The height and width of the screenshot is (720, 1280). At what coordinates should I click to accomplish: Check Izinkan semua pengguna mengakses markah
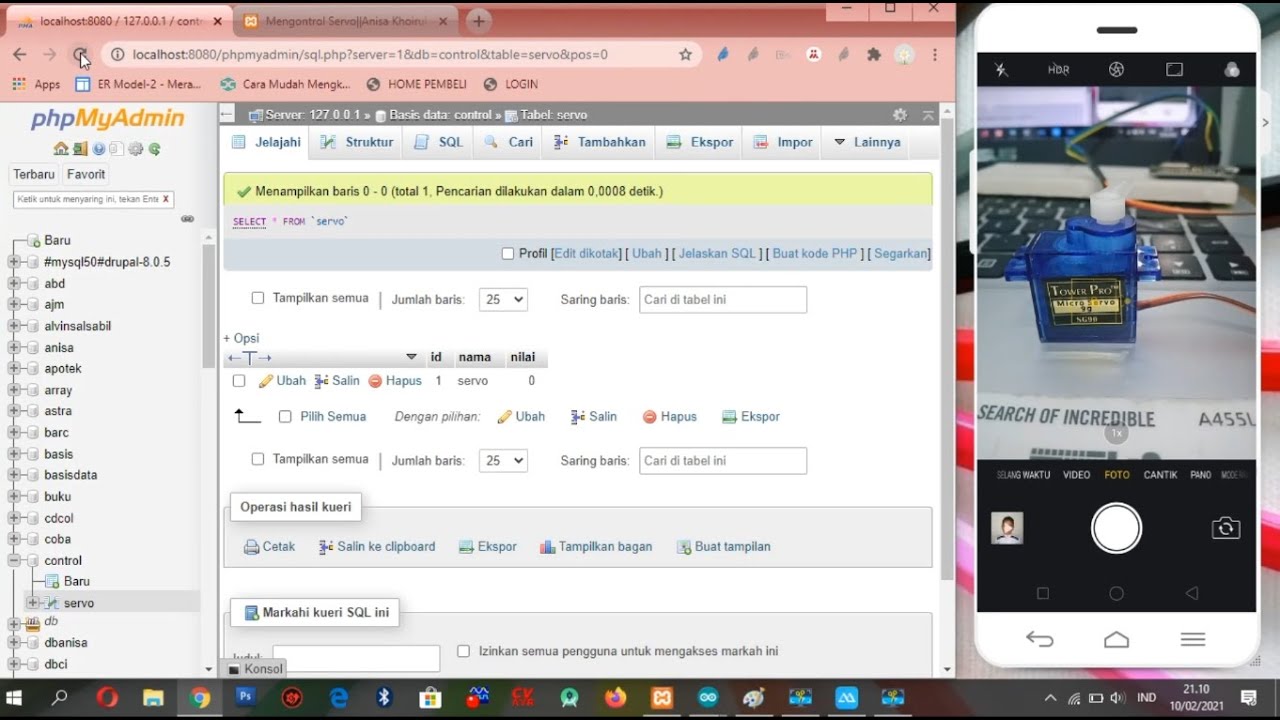tap(463, 651)
